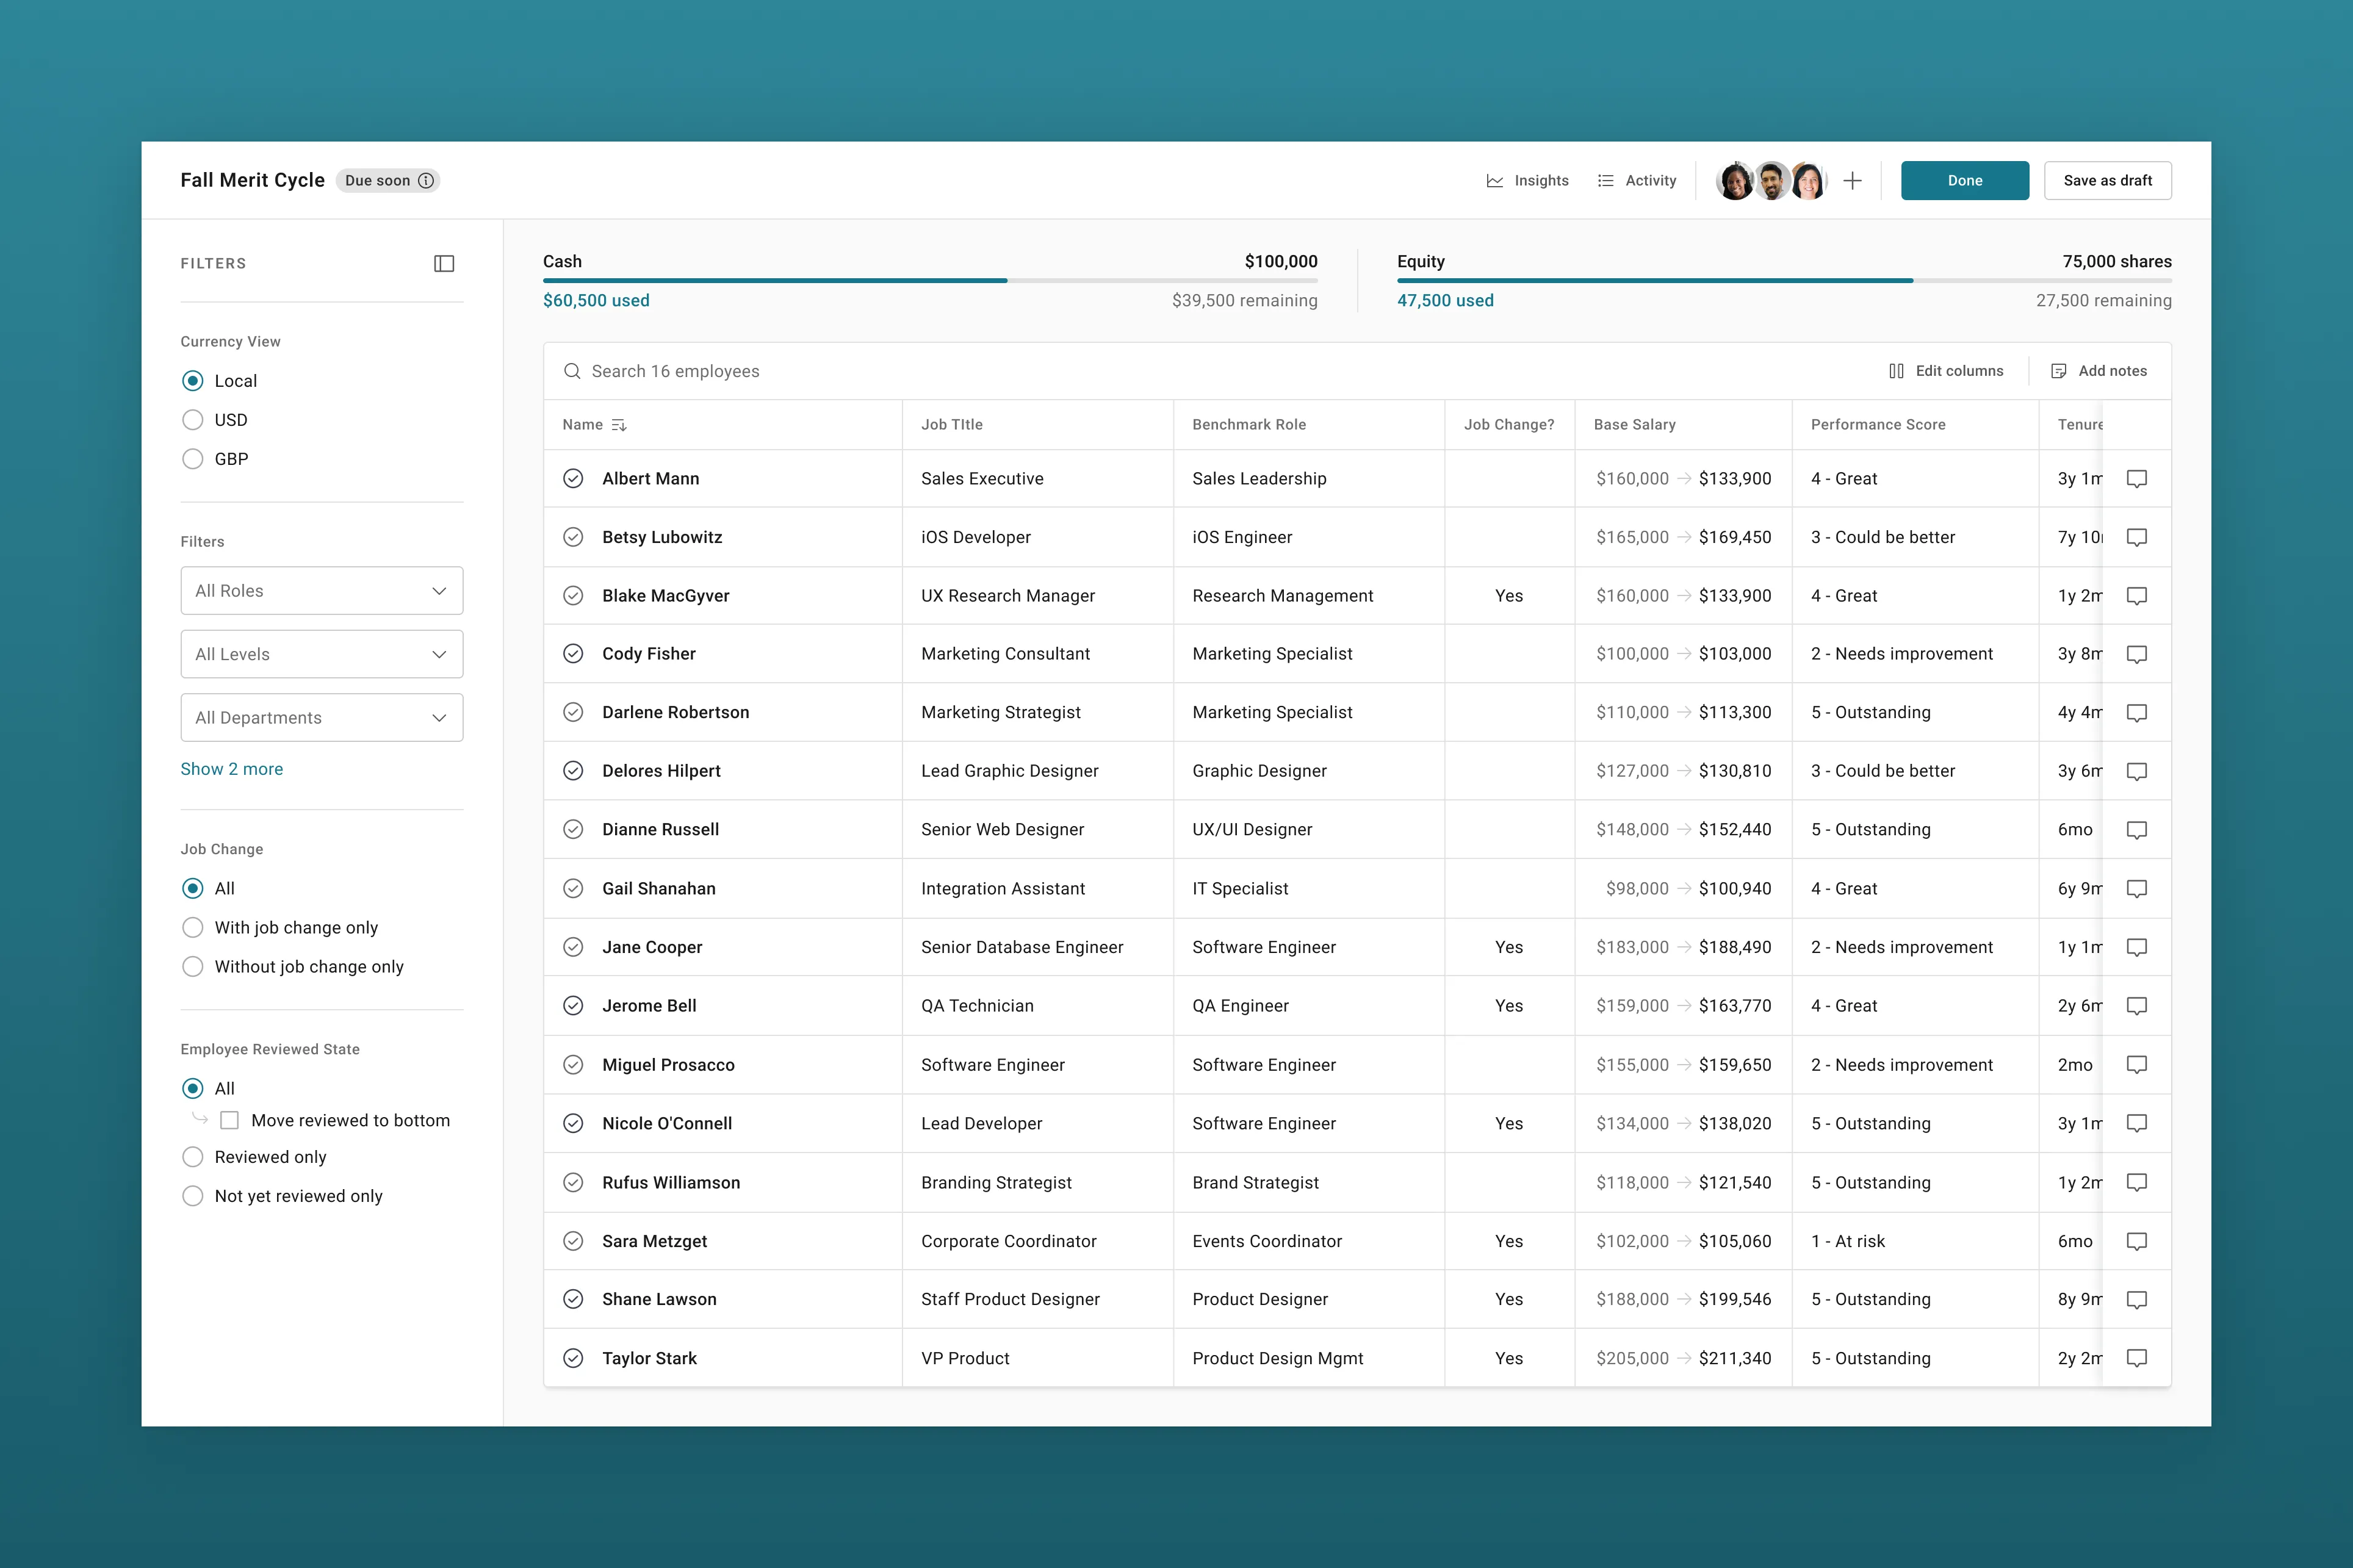Screen dimensions: 2353x1568
Task: Click the Cash budget progress bar
Action: 929,281
